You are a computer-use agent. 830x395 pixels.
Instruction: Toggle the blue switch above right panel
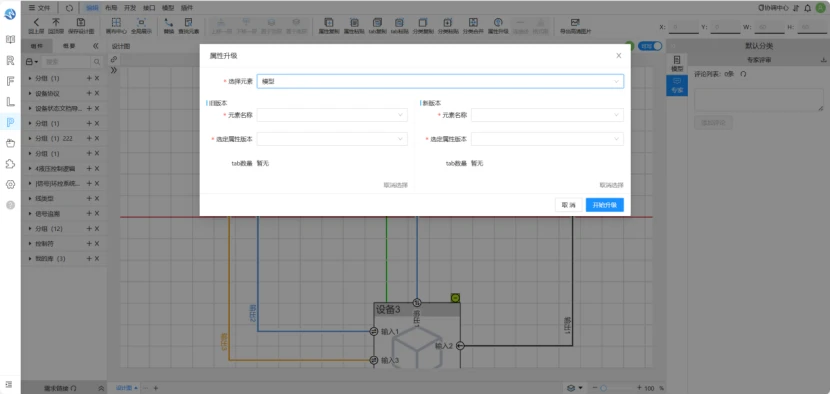point(649,46)
